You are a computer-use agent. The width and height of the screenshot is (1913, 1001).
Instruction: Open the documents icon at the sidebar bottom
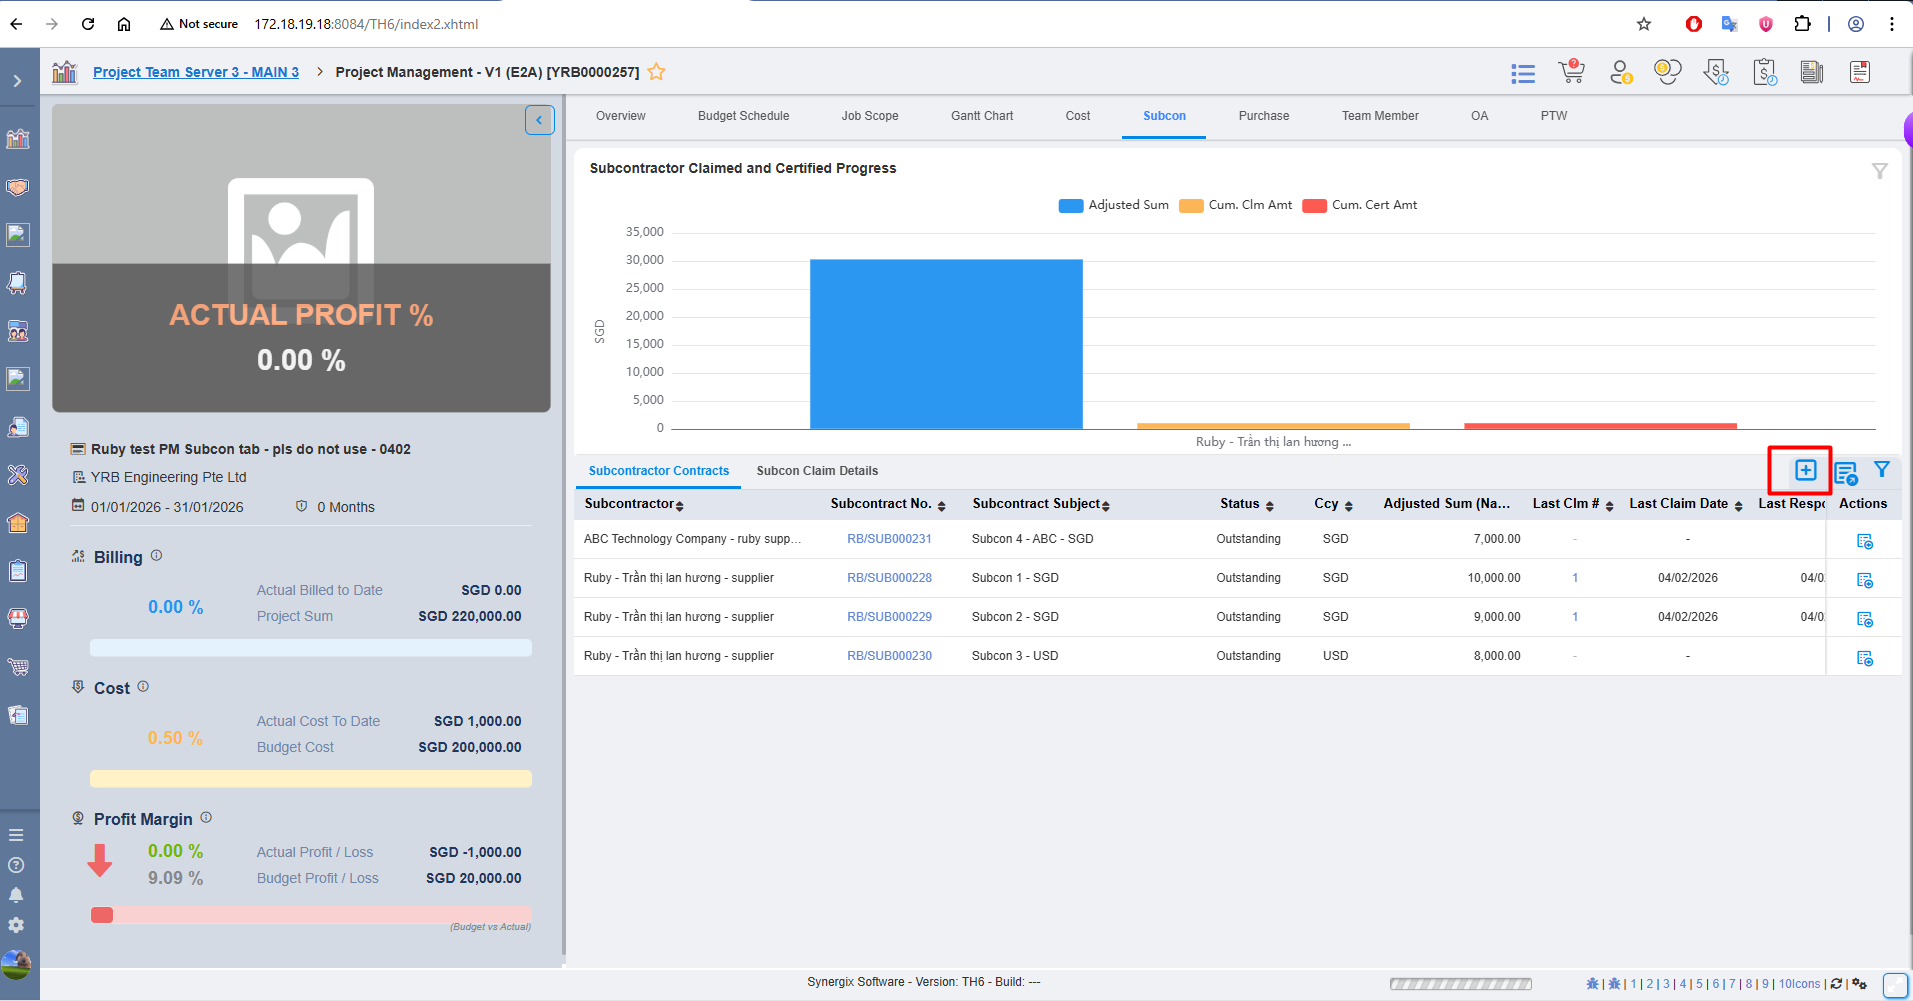(18, 715)
